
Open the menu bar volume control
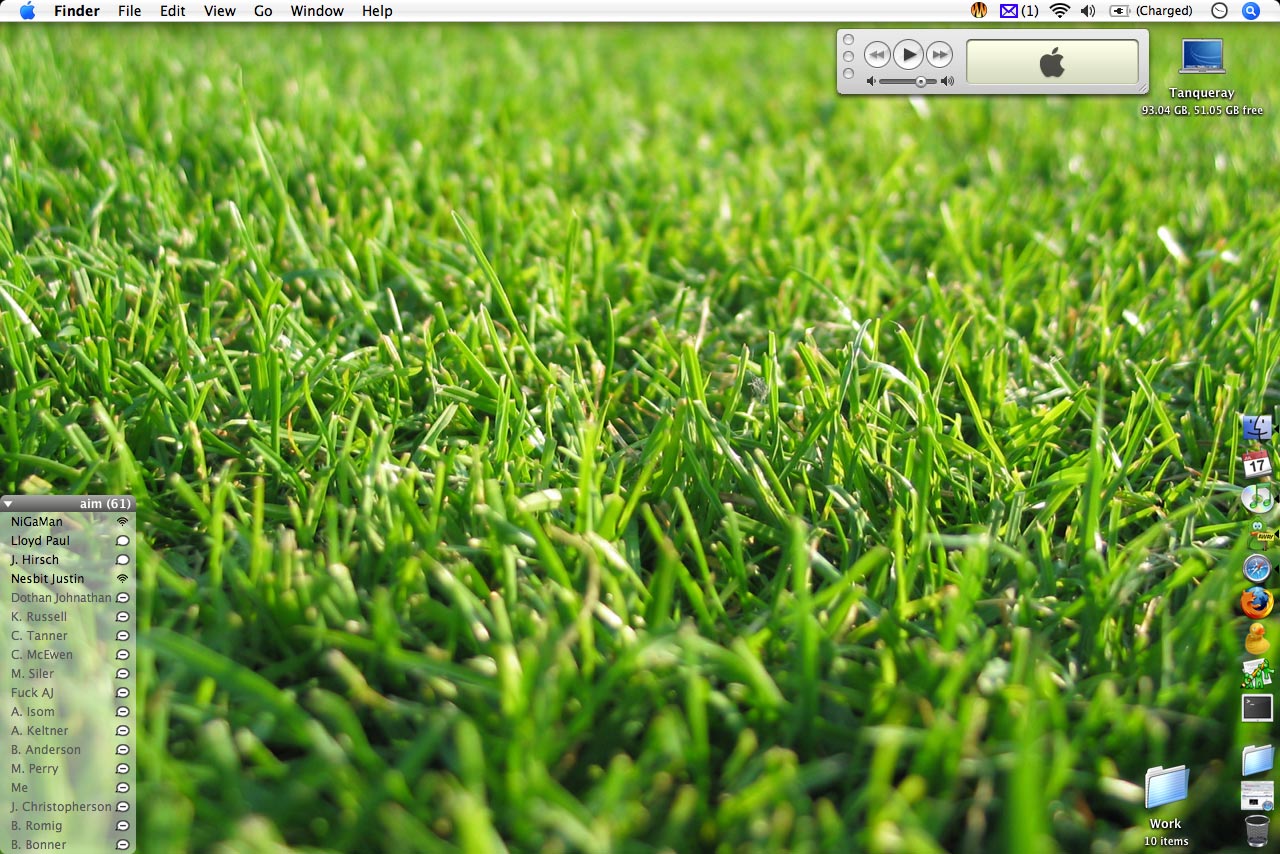[x=1088, y=11]
